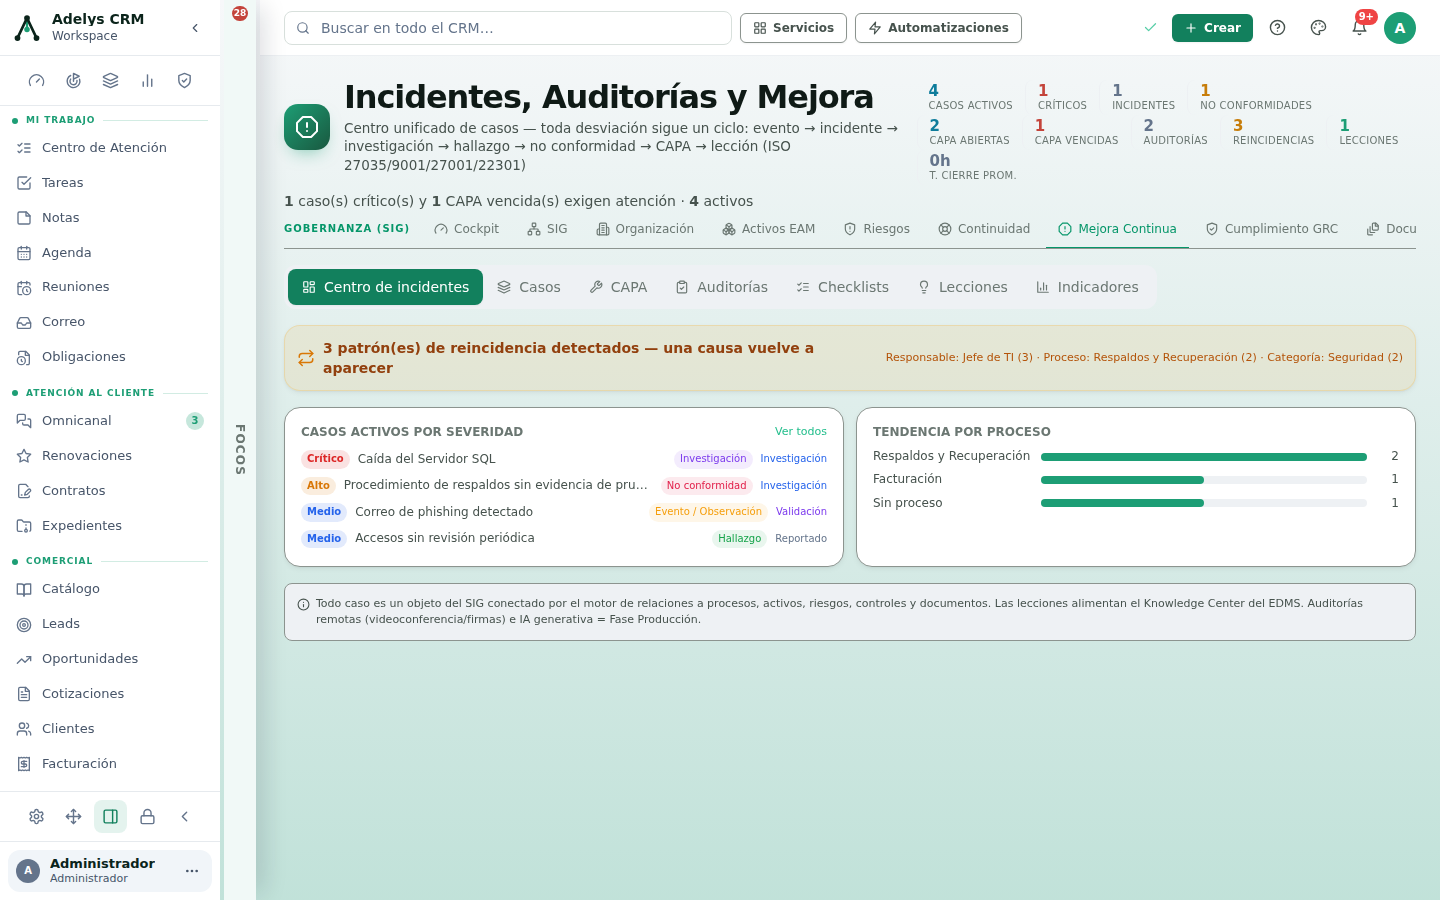Collapse the Adelys CRM workspace header chevron

195,28
